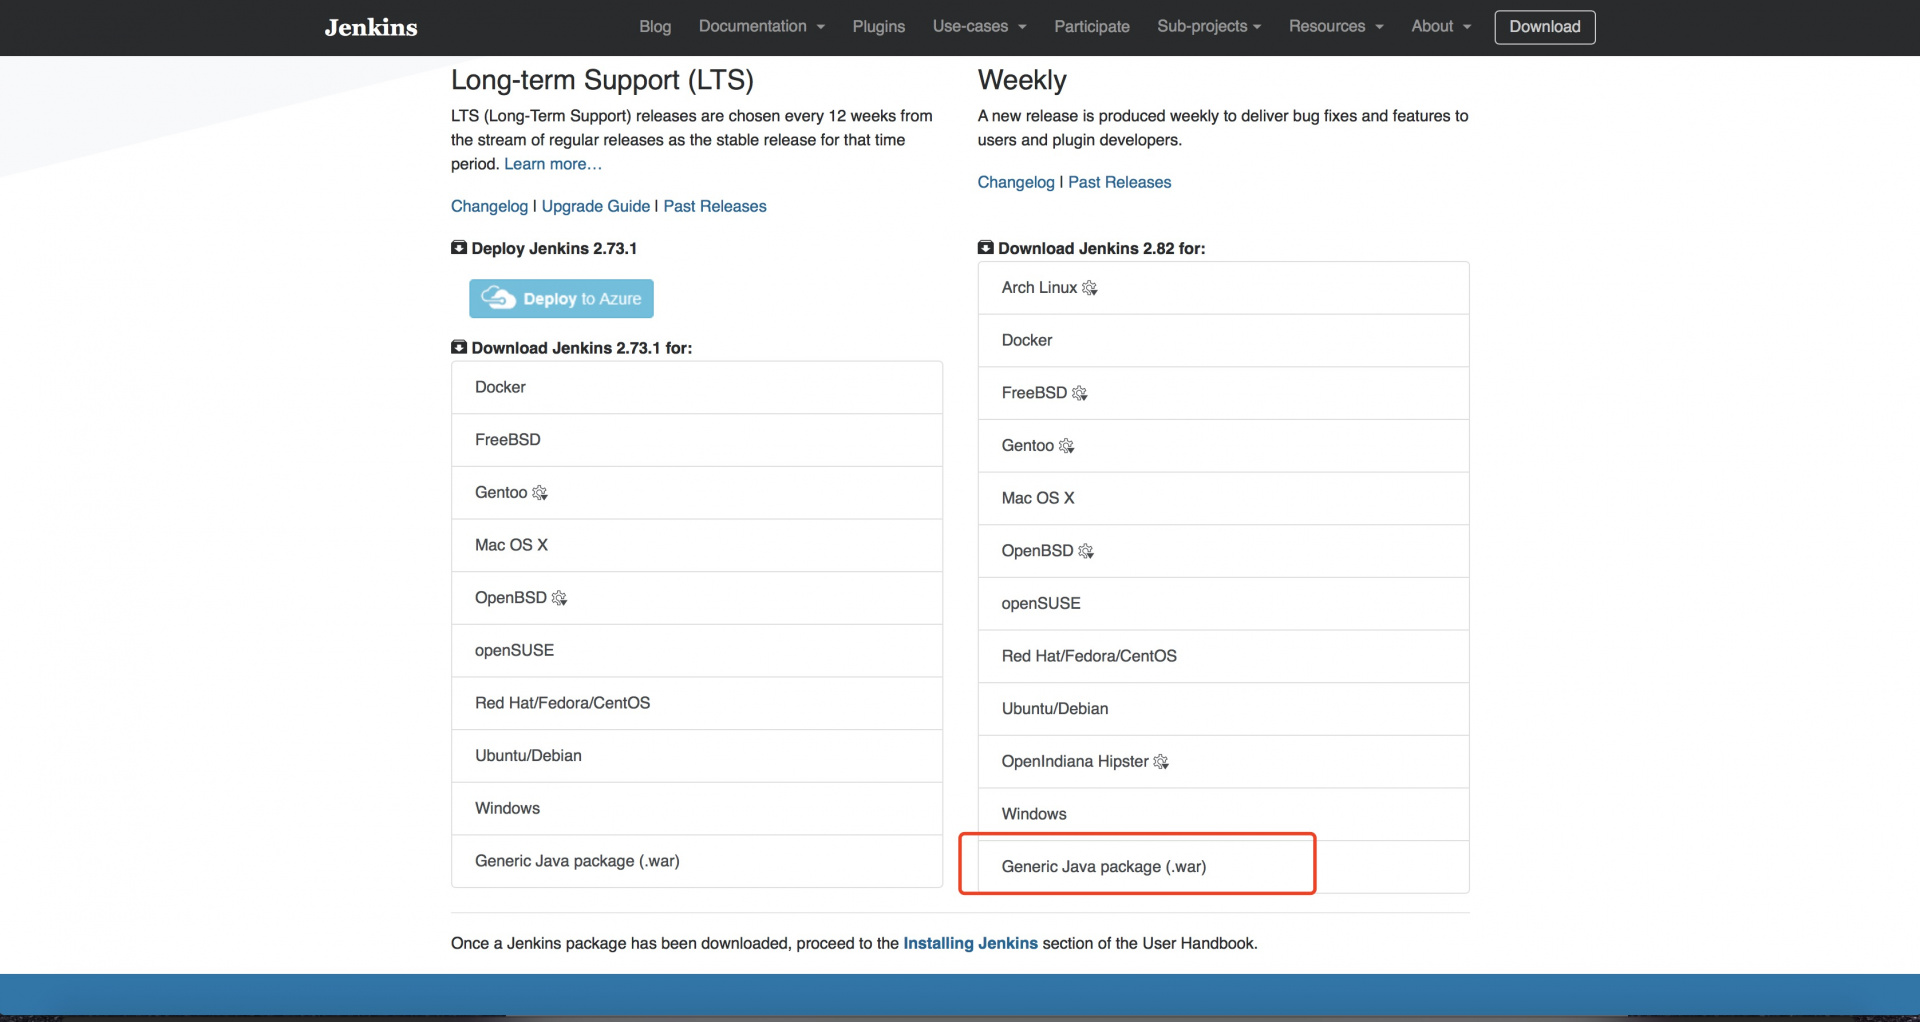Open the Blog page
The height and width of the screenshot is (1022, 1920).
655,27
